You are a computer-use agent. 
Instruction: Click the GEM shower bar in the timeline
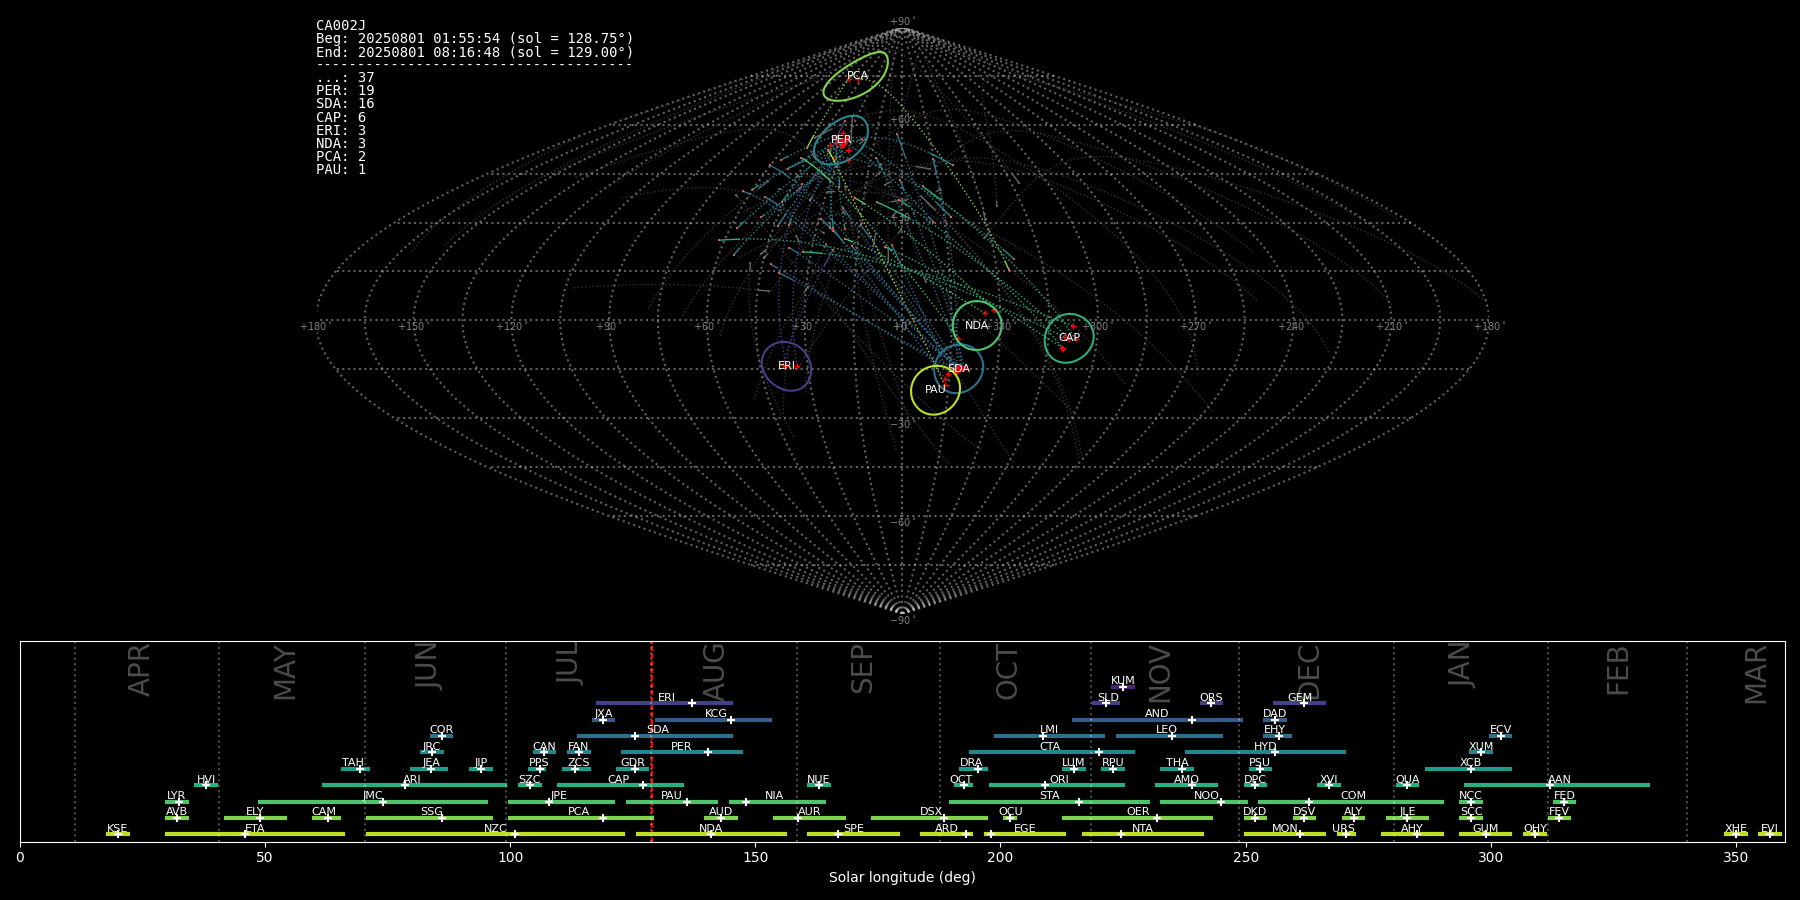pos(1299,703)
